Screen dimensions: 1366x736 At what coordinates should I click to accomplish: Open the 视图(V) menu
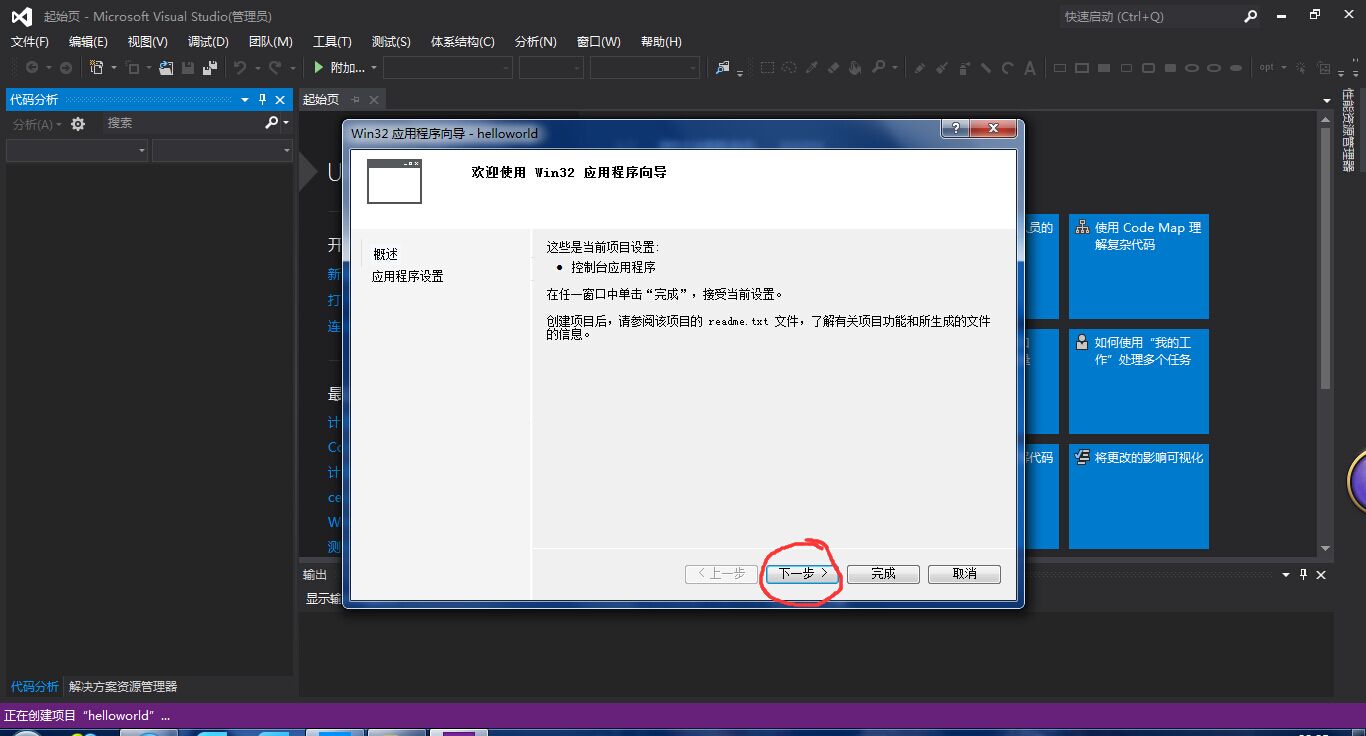point(147,41)
